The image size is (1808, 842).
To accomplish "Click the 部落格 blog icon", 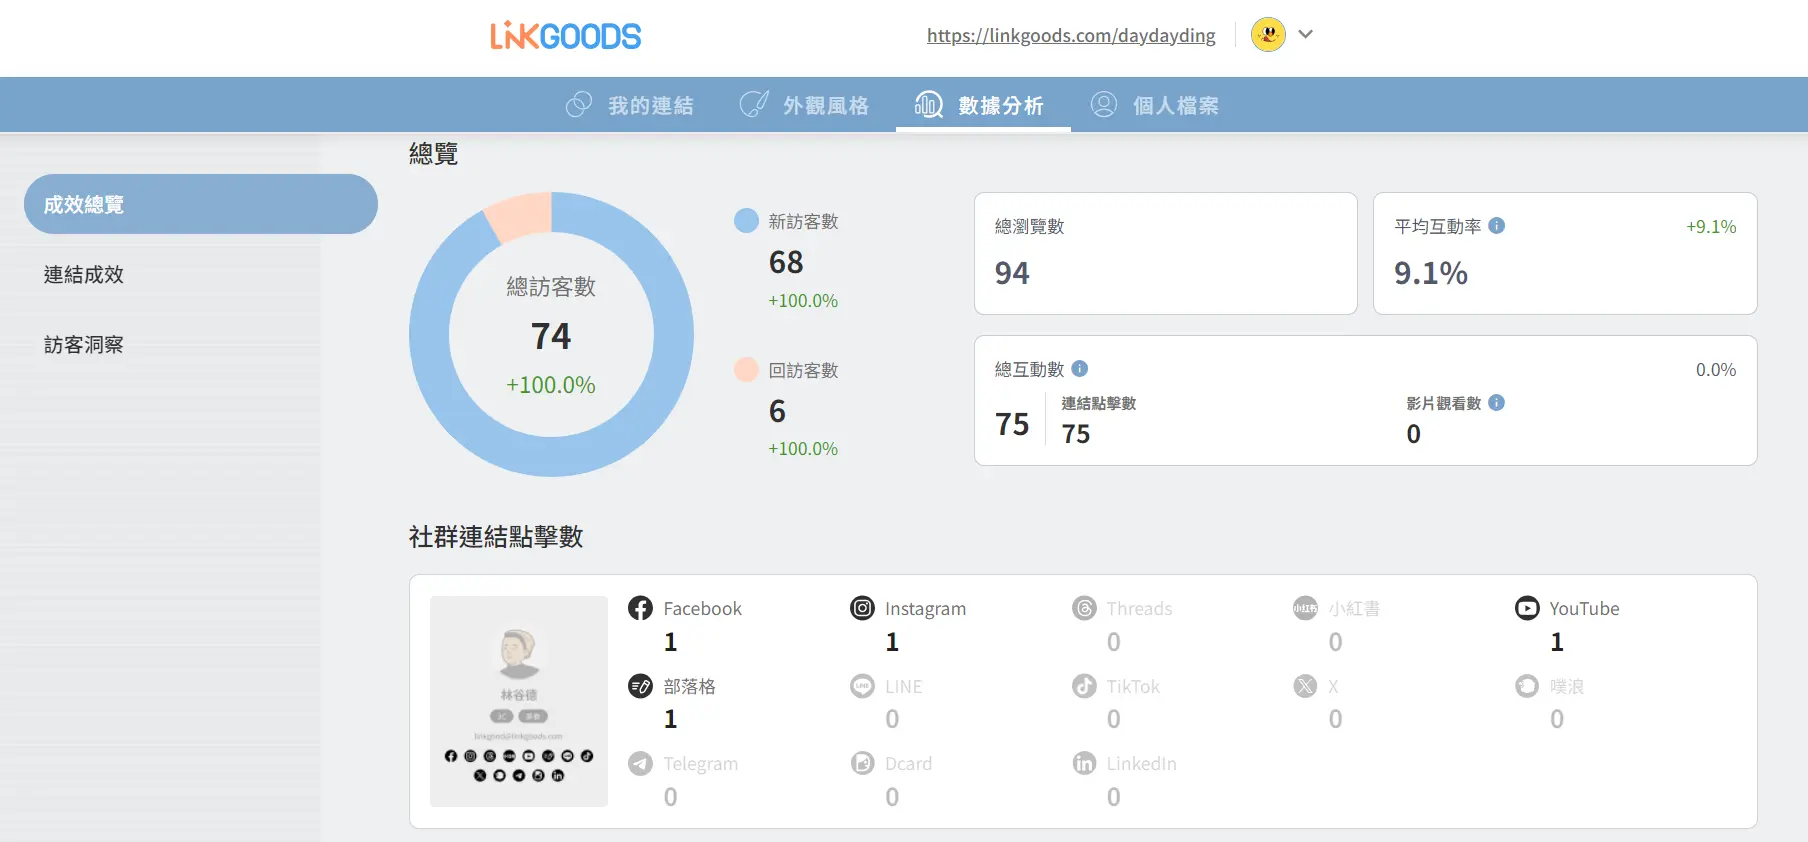I will tap(640, 686).
